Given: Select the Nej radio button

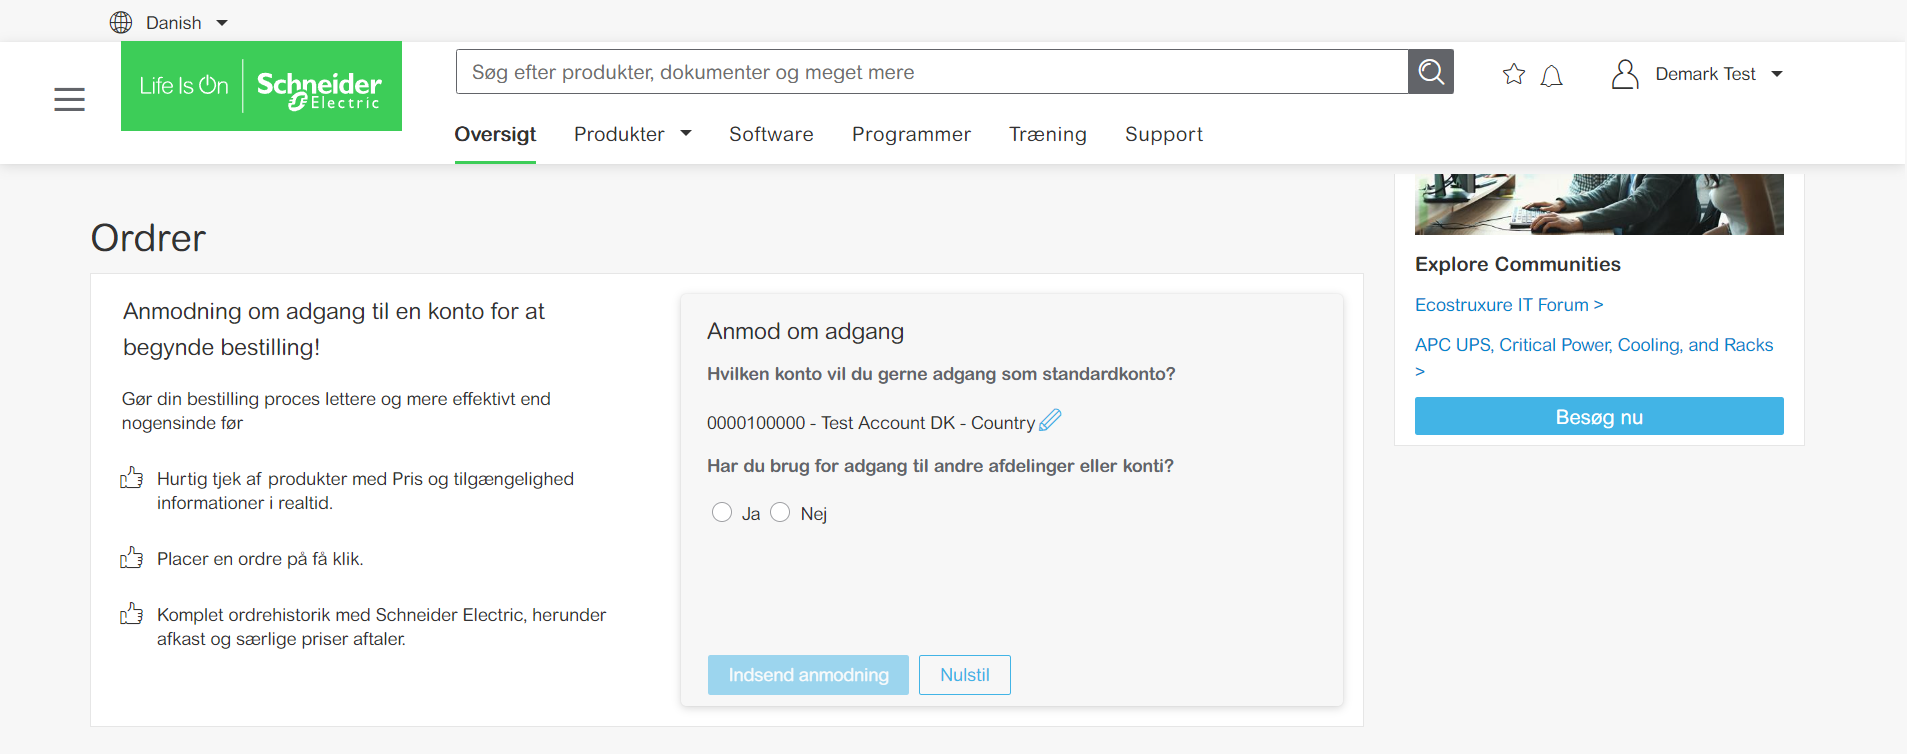Looking at the screenshot, I should point(780,512).
